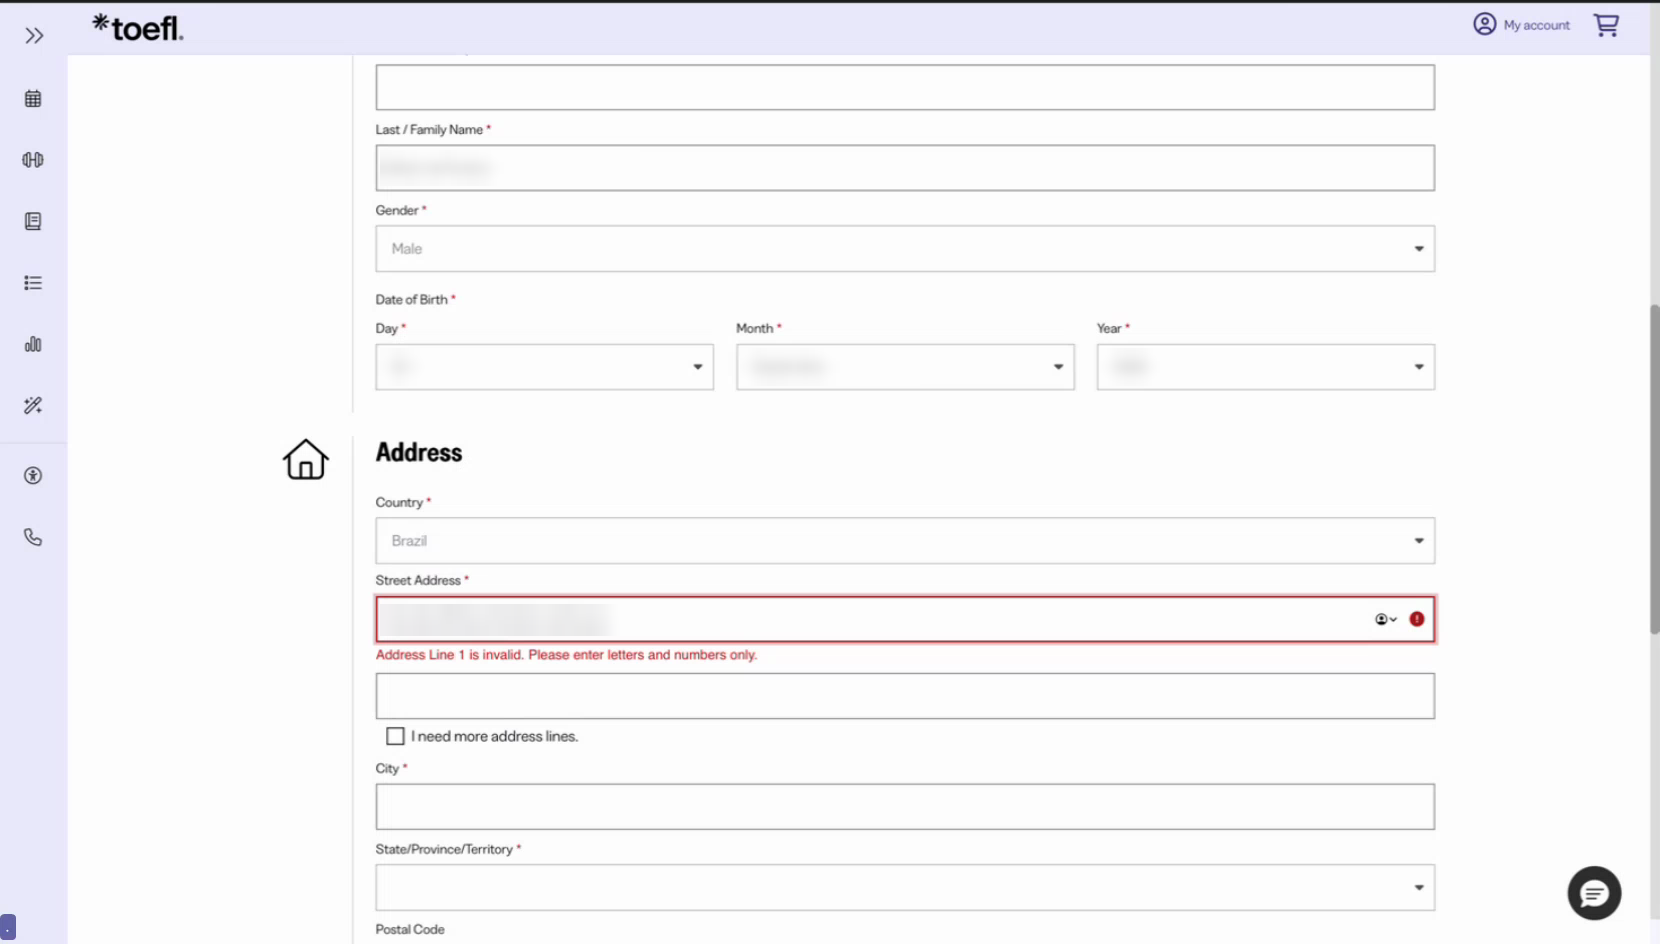Open the Month dropdown for birth date
This screenshot has height=944, width=1660.
coord(905,367)
